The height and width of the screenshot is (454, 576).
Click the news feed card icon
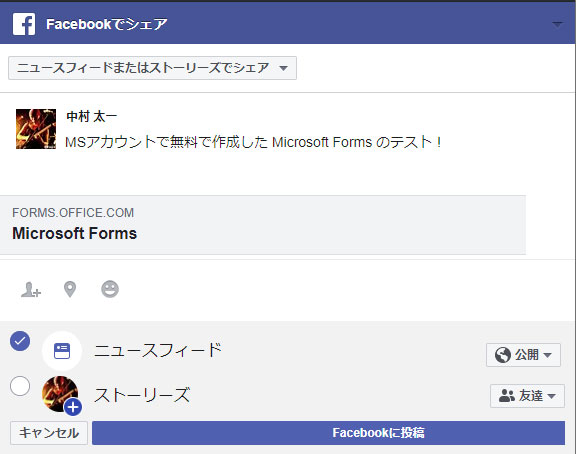tap(62, 351)
